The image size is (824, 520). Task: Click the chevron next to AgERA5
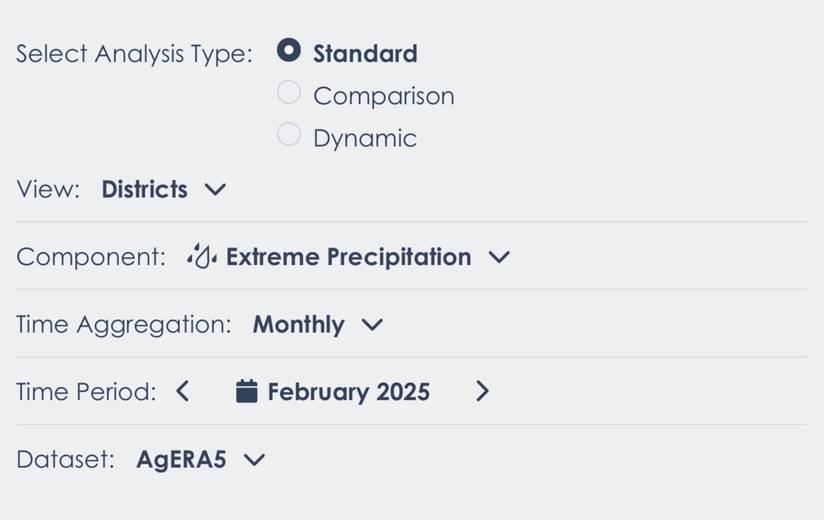click(255, 459)
